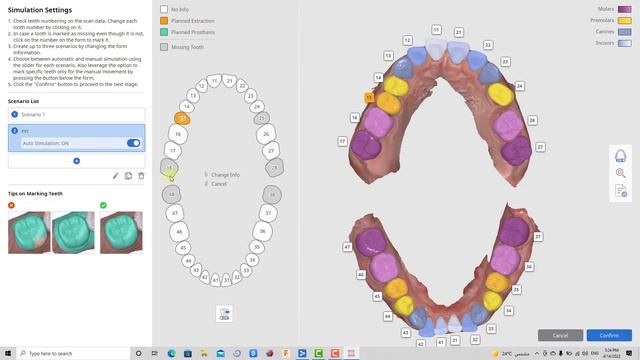
Task: Click the taskbar search box
Action: (73, 353)
